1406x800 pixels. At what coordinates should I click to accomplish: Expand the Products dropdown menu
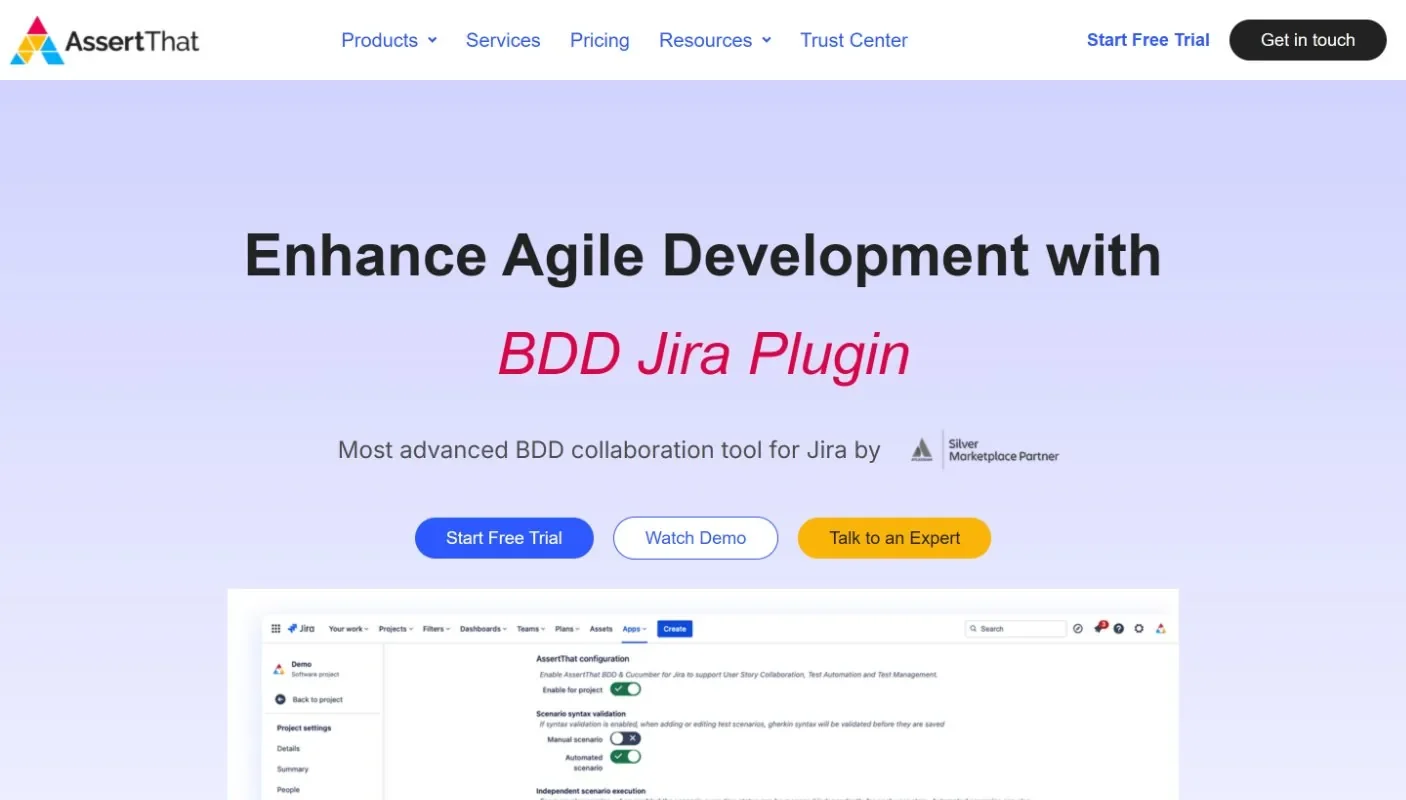(x=389, y=40)
